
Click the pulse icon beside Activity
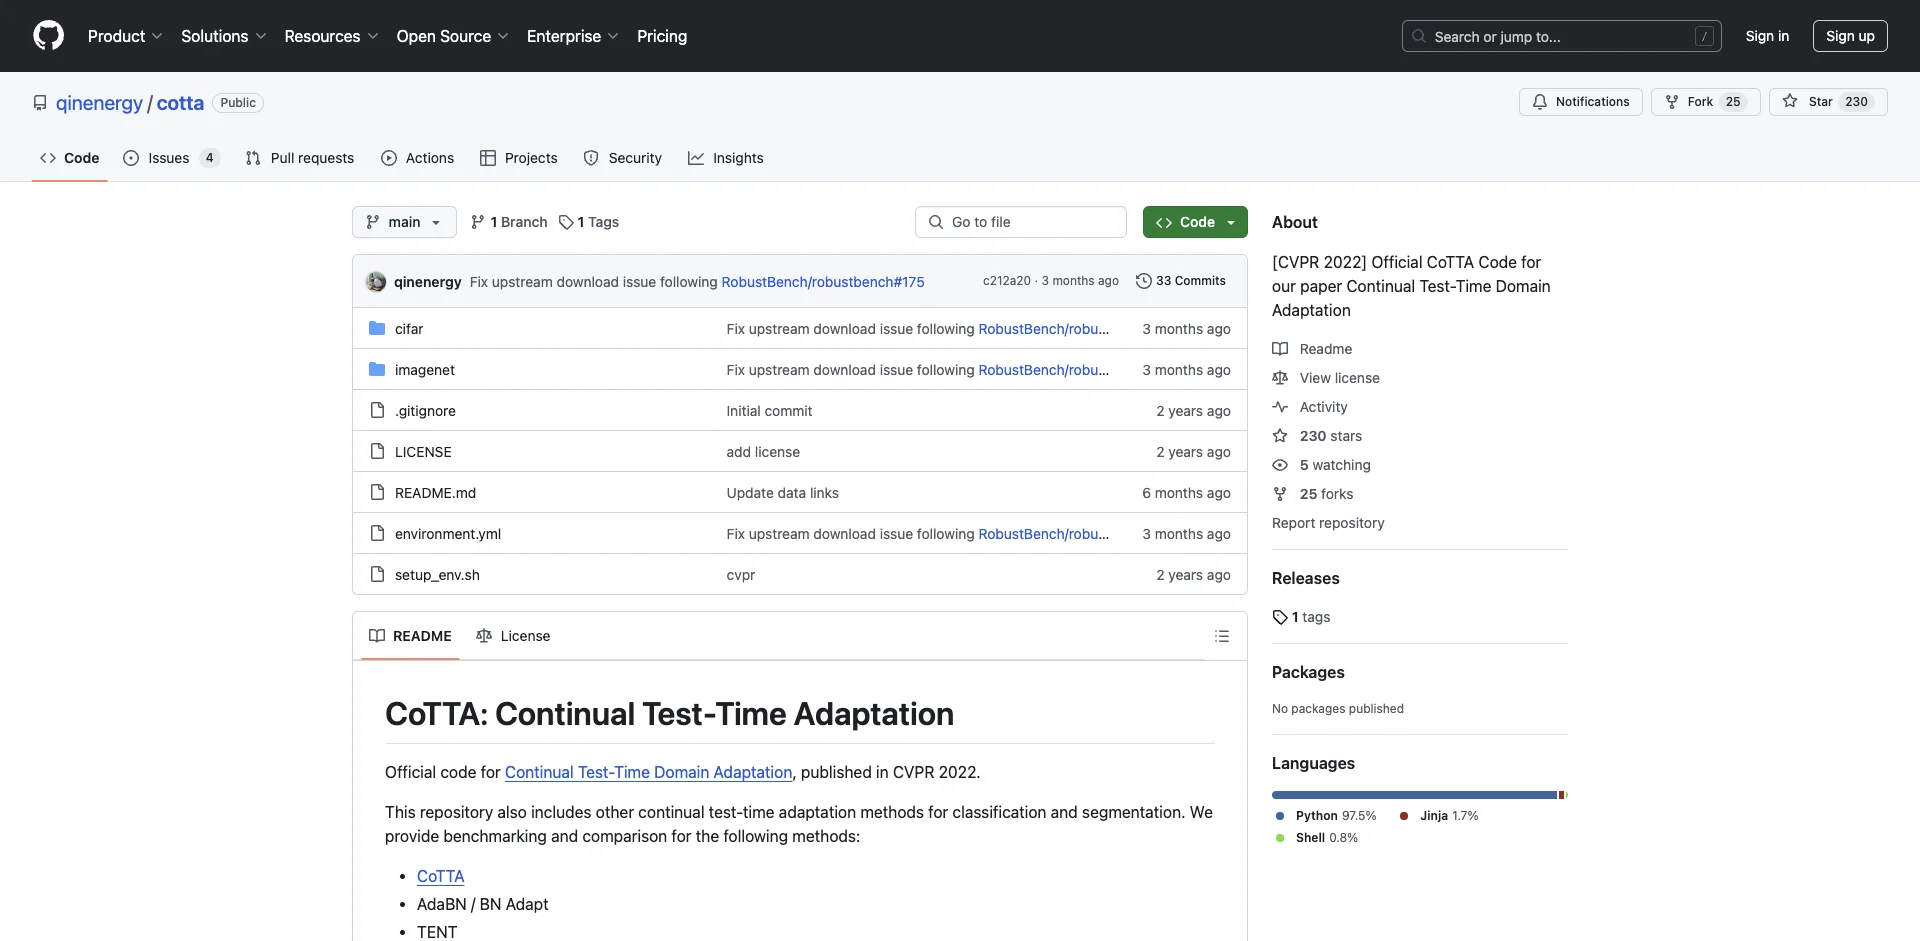click(1280, 407)
